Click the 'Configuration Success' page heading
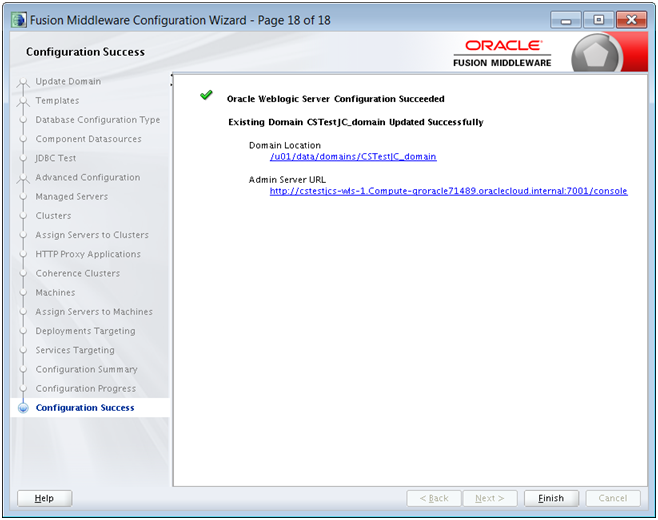 (x=85, y=52)
